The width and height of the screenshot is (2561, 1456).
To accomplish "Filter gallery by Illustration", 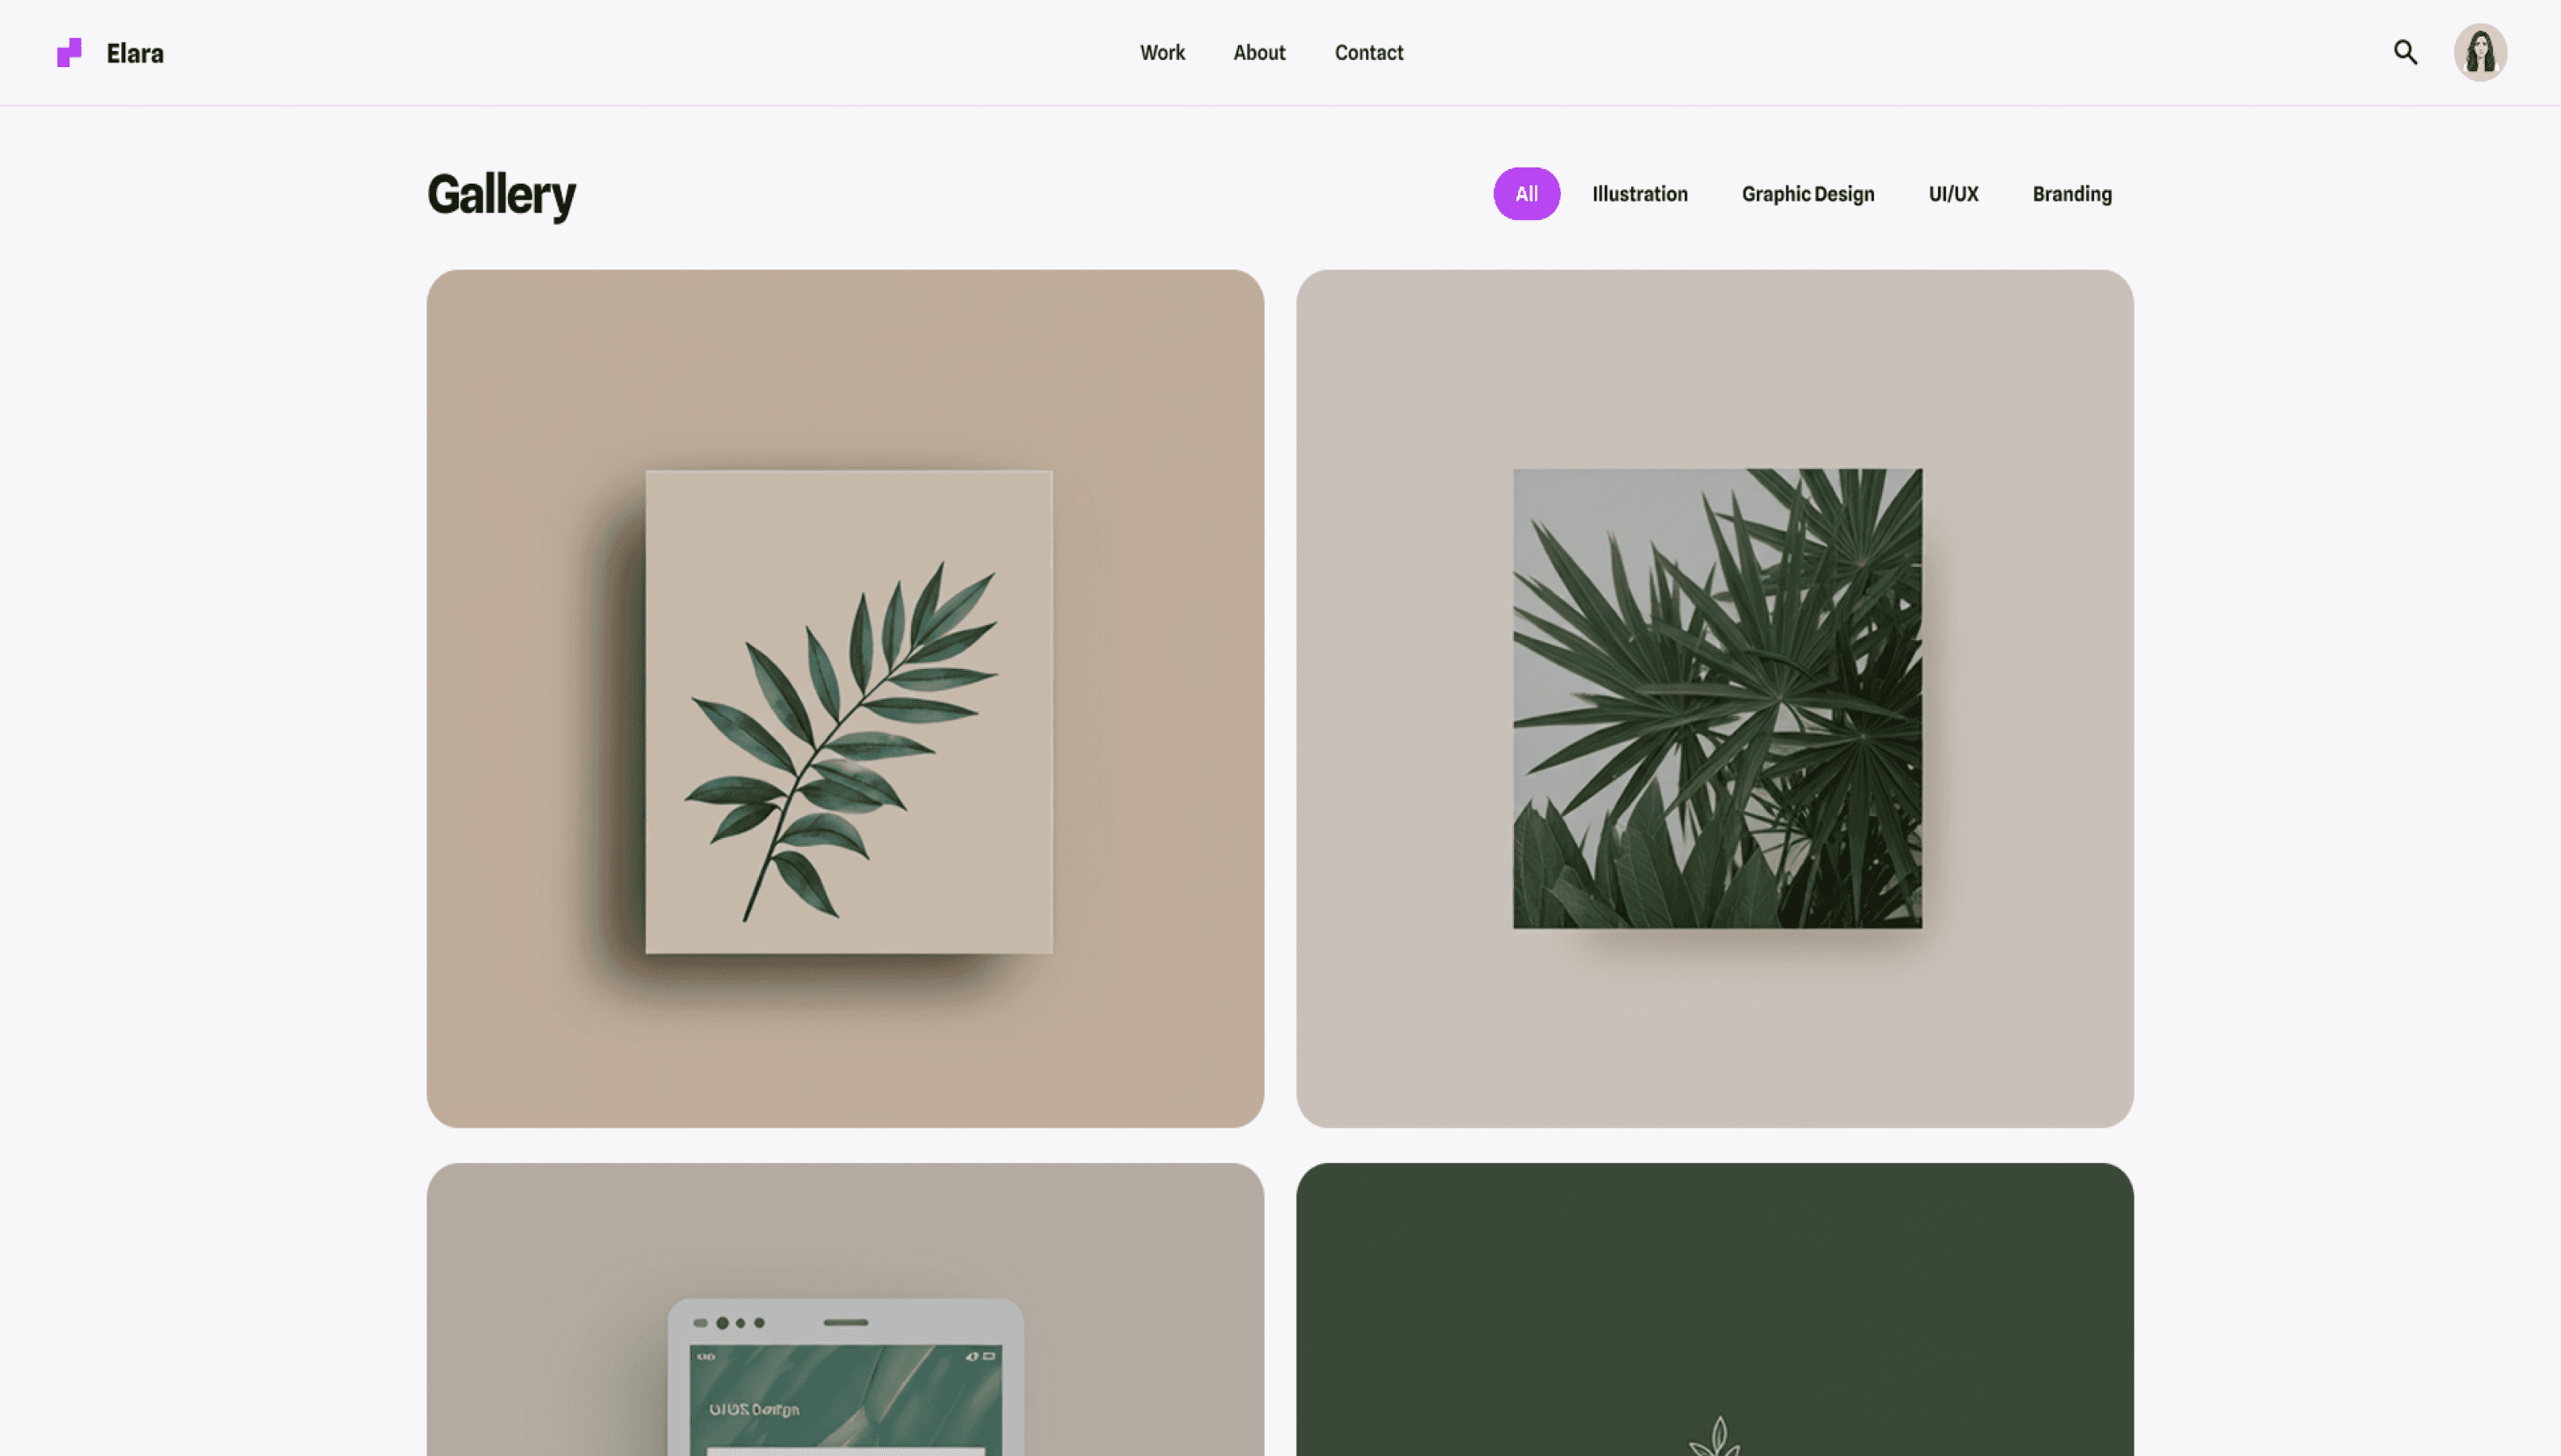I will tap(1639, 194).
